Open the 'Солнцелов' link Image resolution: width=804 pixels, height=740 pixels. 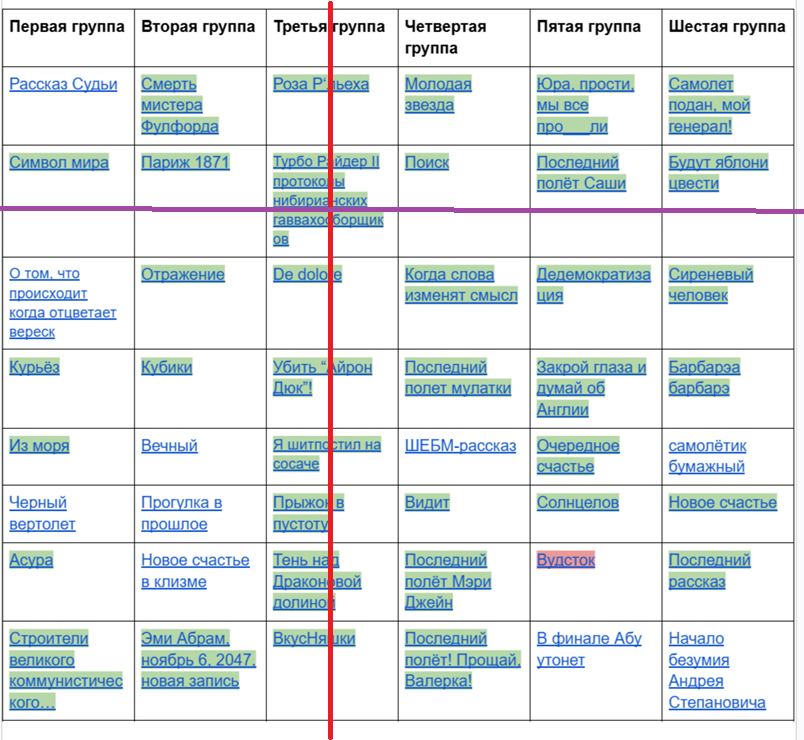[x=578, y=502]
